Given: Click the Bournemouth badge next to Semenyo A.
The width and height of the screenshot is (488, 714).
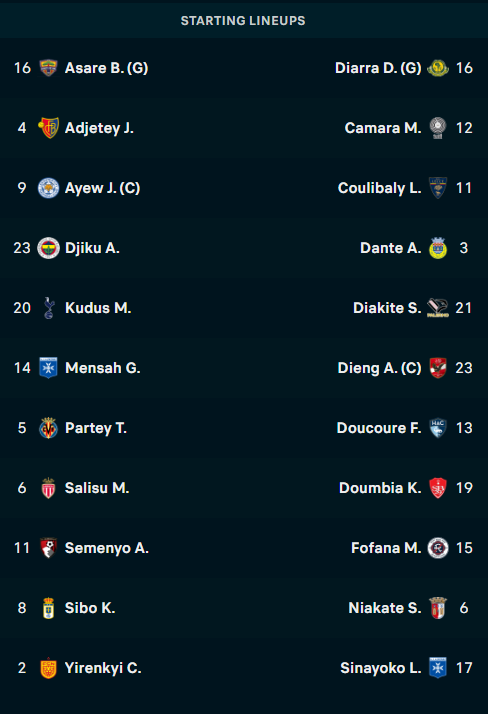Looking at the screenshot, I should point(48,548).
